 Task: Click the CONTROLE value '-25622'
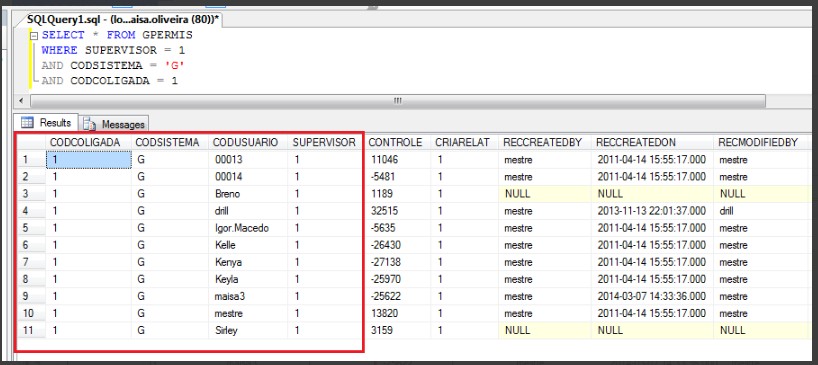click(398, 296)
